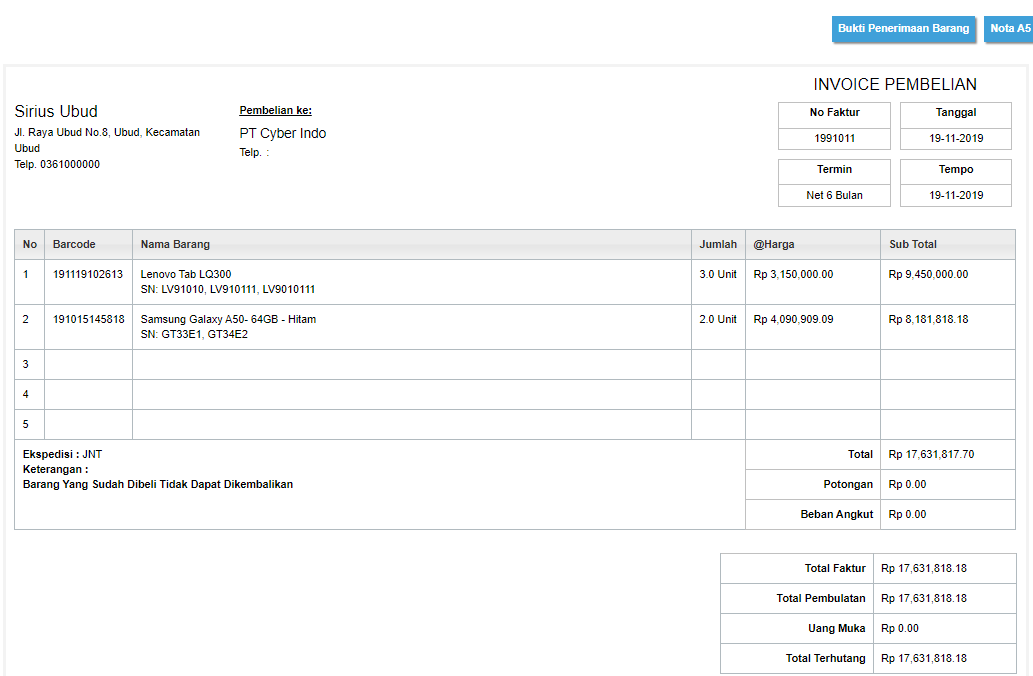Click the No column header
The image size is (1033, 676).
coord(30,244)
